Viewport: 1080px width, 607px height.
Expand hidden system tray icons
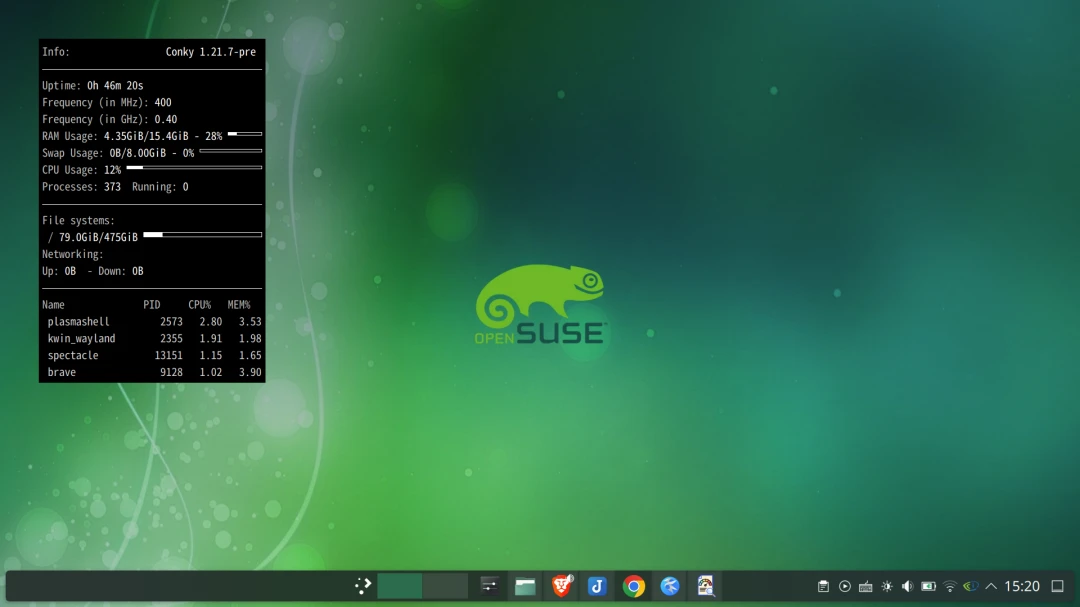click(x=991, y=587)
